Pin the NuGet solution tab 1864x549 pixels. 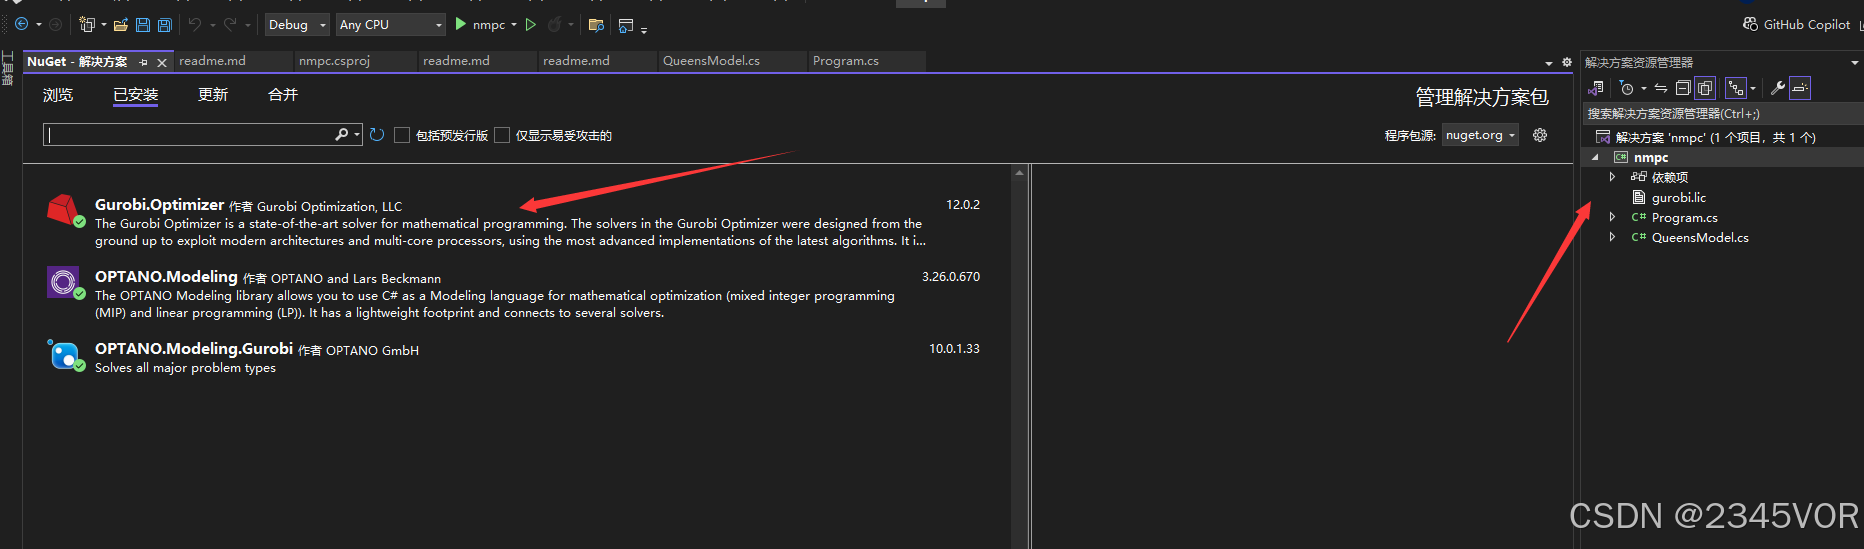pos(143,62)
